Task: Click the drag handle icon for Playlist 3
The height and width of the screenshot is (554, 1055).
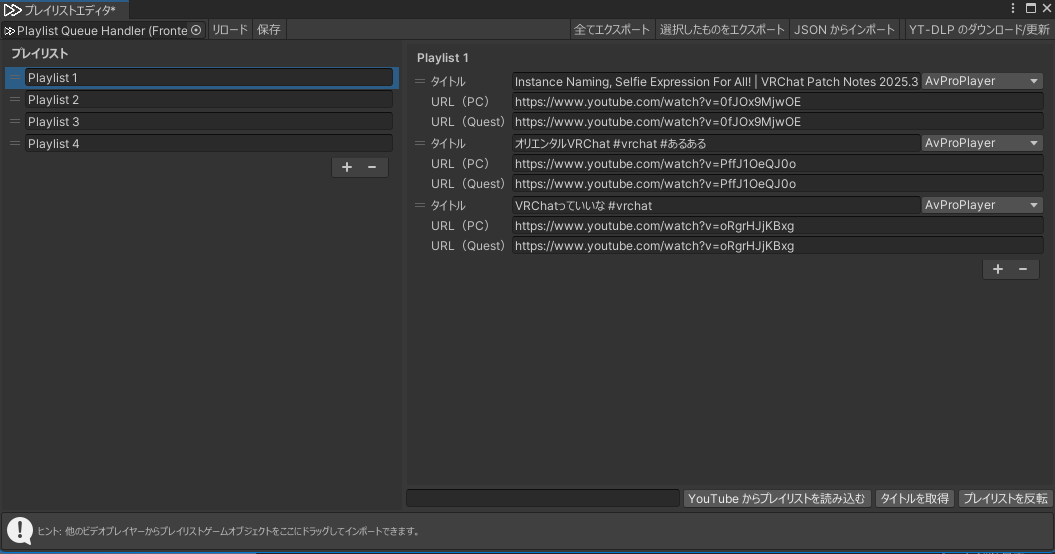Action: 15,121
